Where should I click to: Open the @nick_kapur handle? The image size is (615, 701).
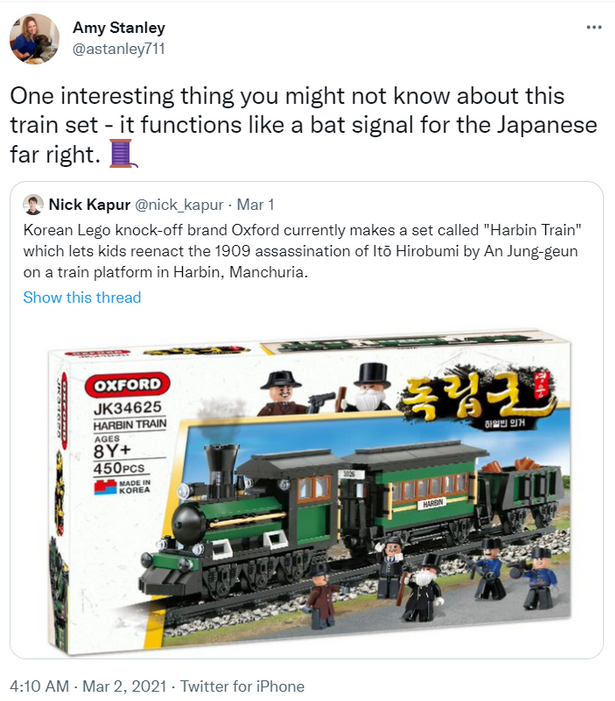click(179, 205)
